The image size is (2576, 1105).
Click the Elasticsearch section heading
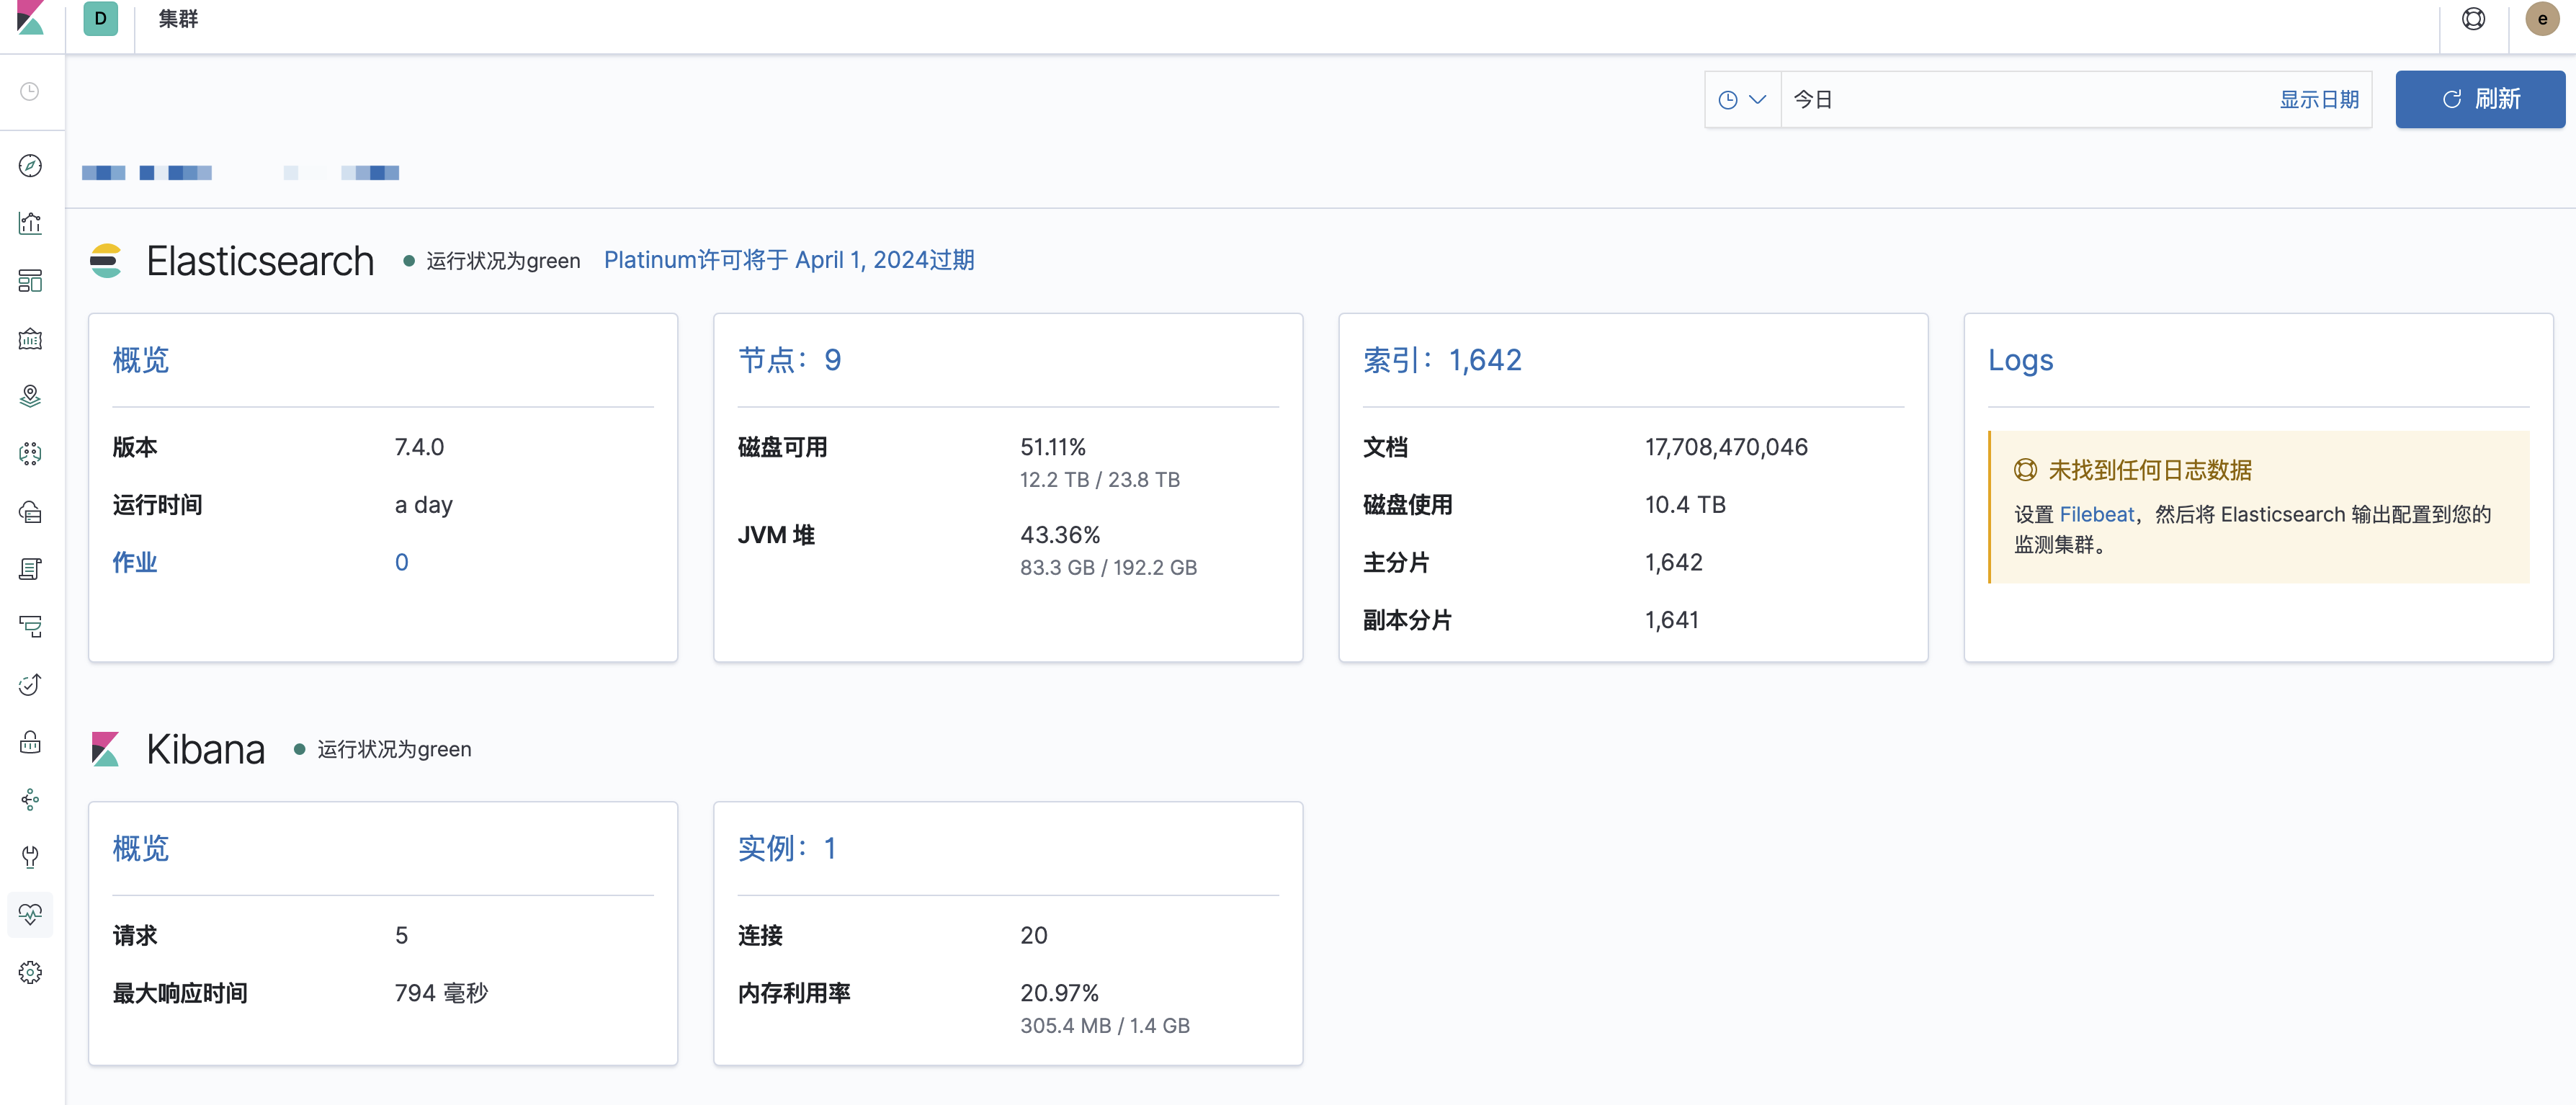pos(260,261)
